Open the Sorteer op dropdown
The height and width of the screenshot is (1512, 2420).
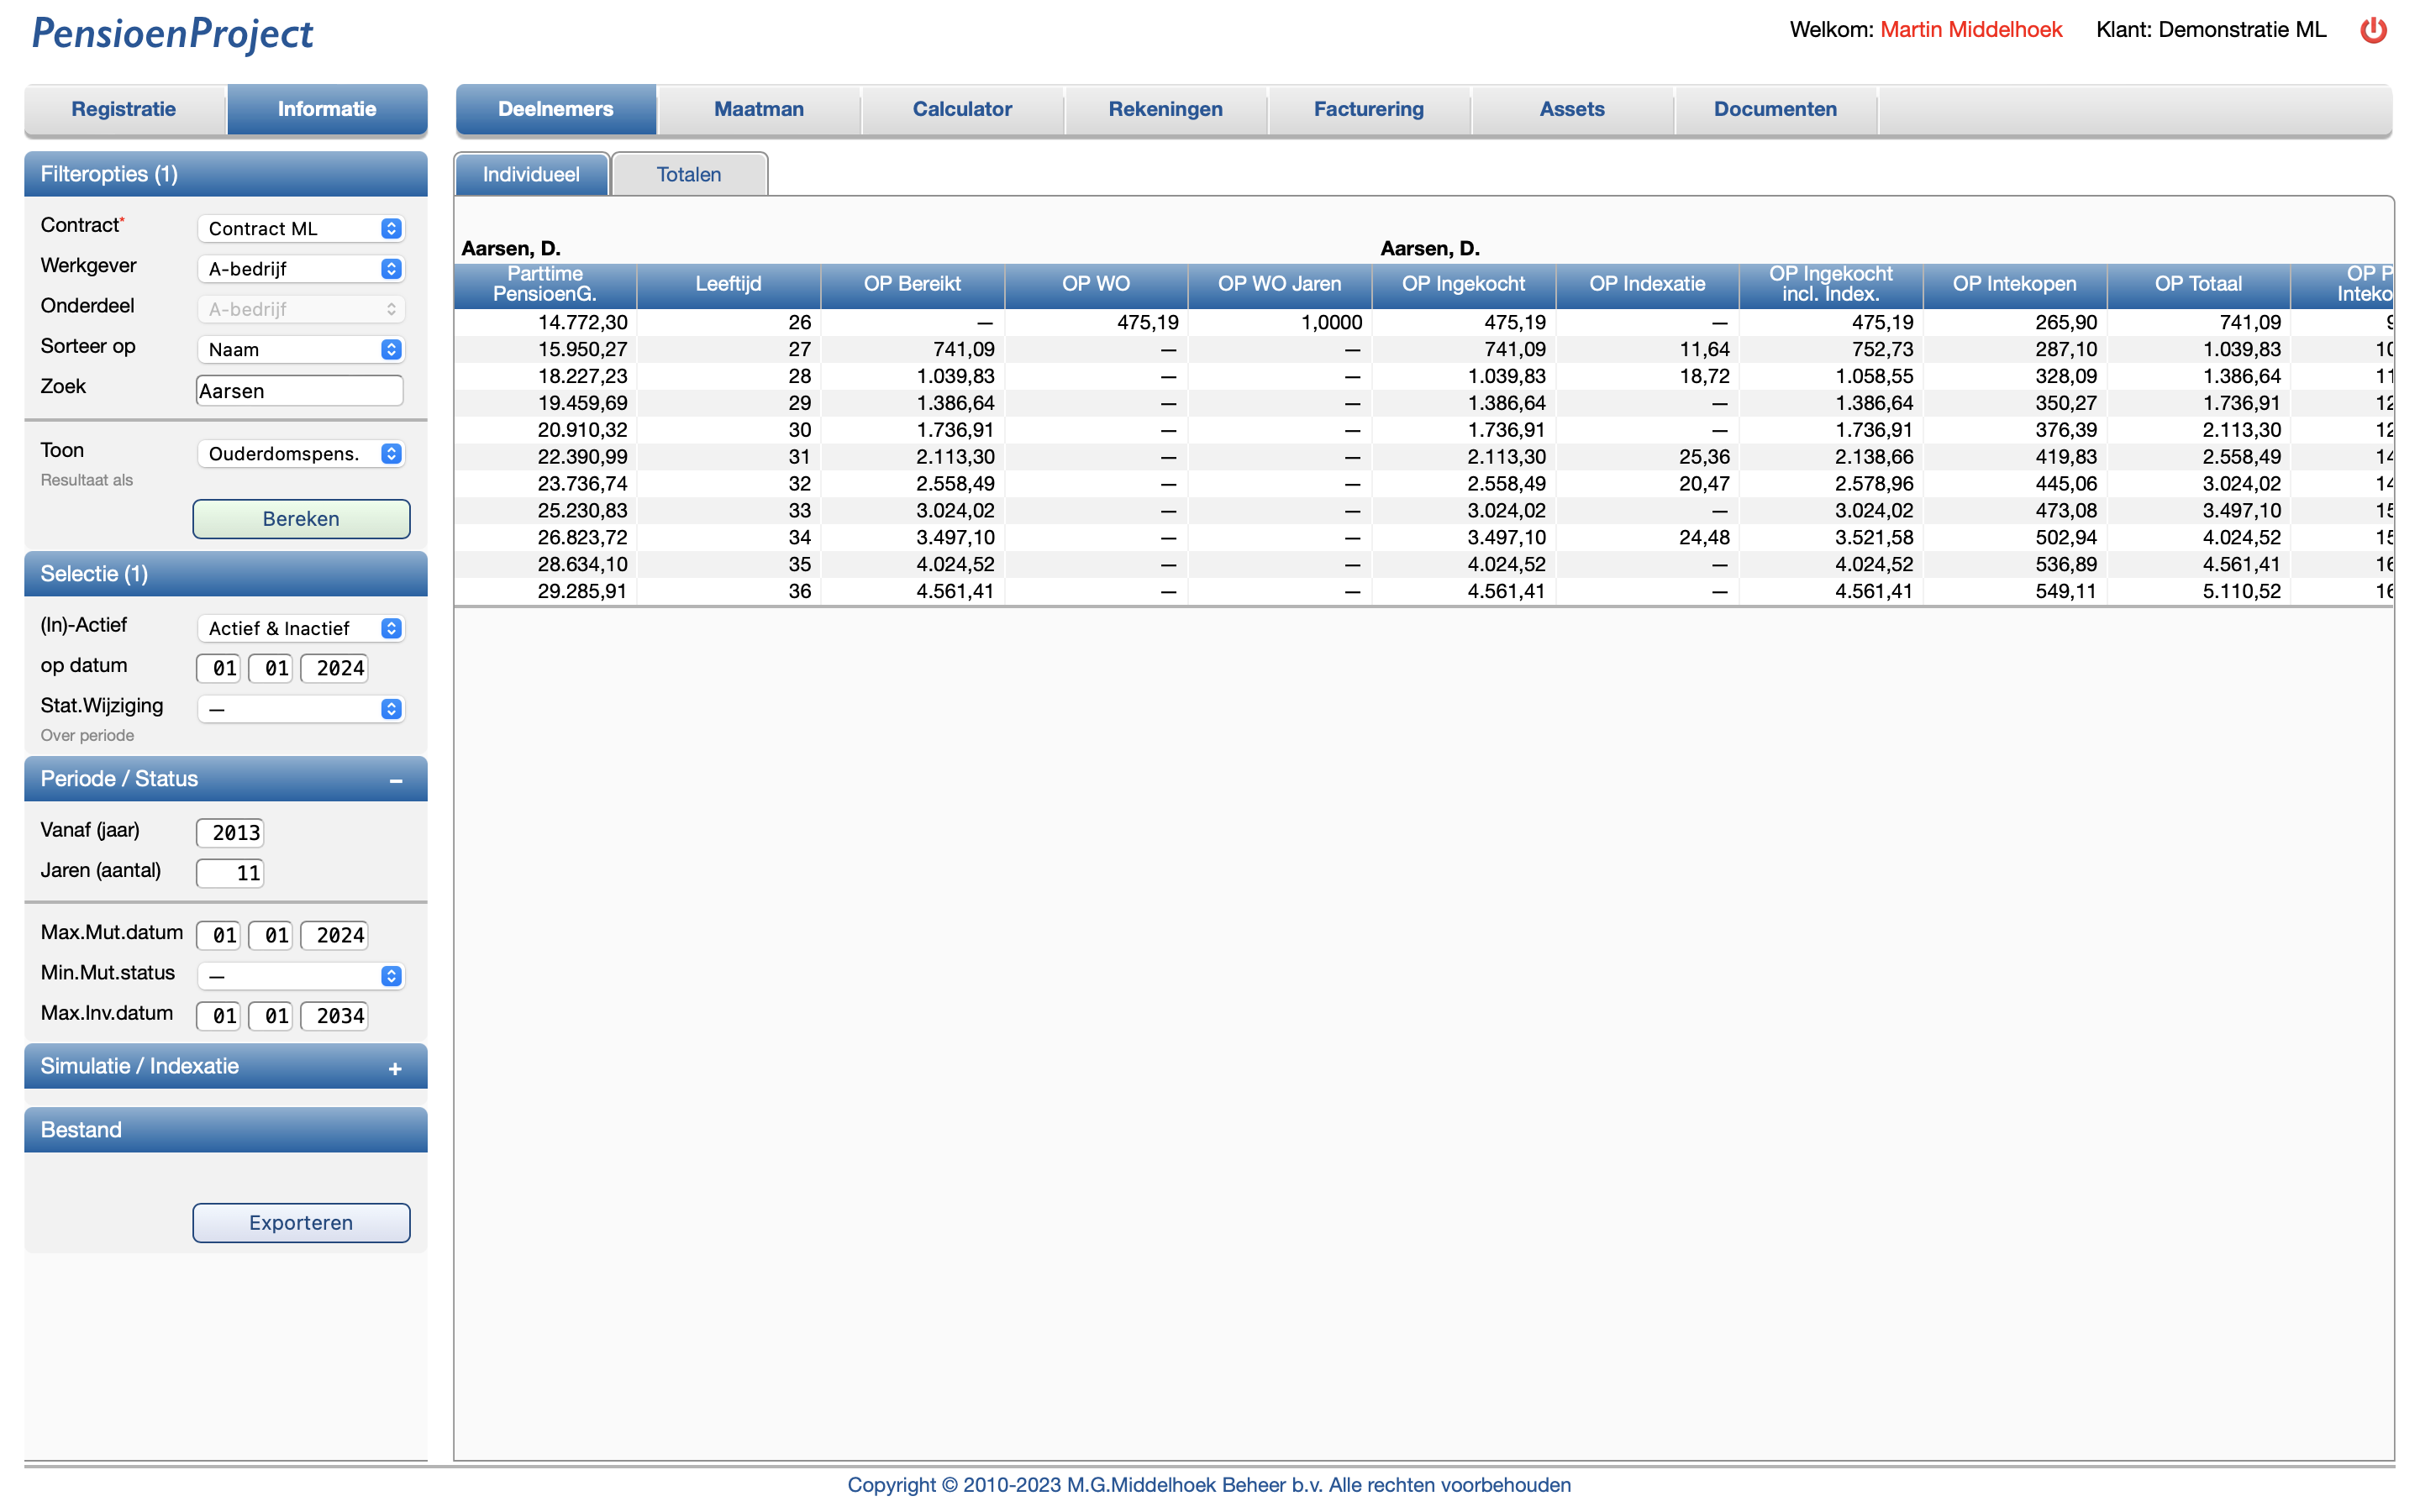coord(301,350)
